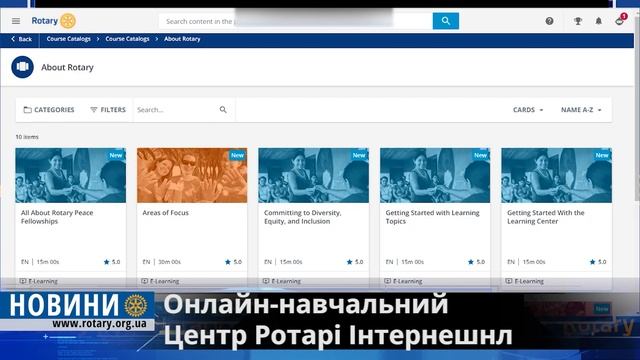
Task: Click star rating on Learning Topics card
Action: pyautogui.click(x=476, y=262)
